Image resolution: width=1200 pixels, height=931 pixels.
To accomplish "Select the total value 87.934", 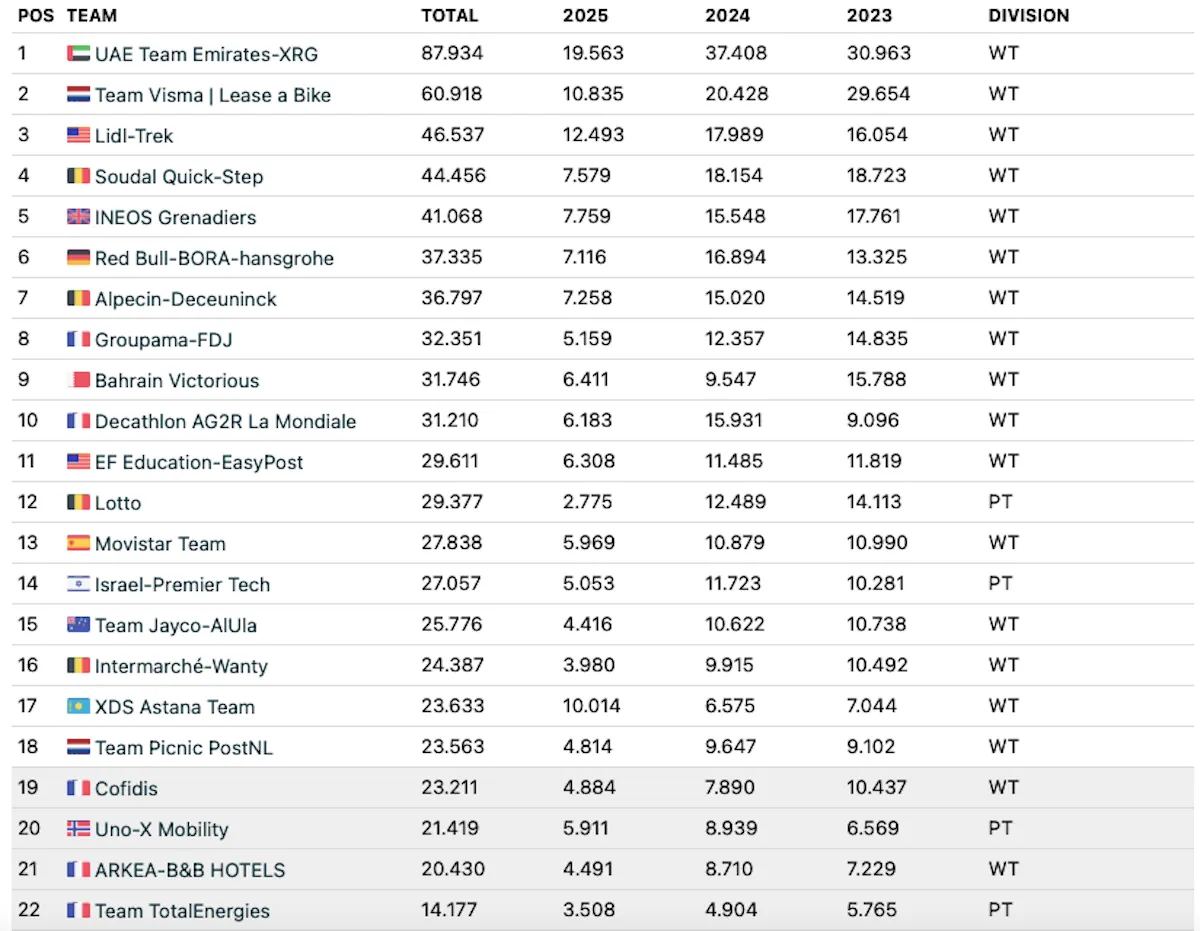I will coord(452,53).
